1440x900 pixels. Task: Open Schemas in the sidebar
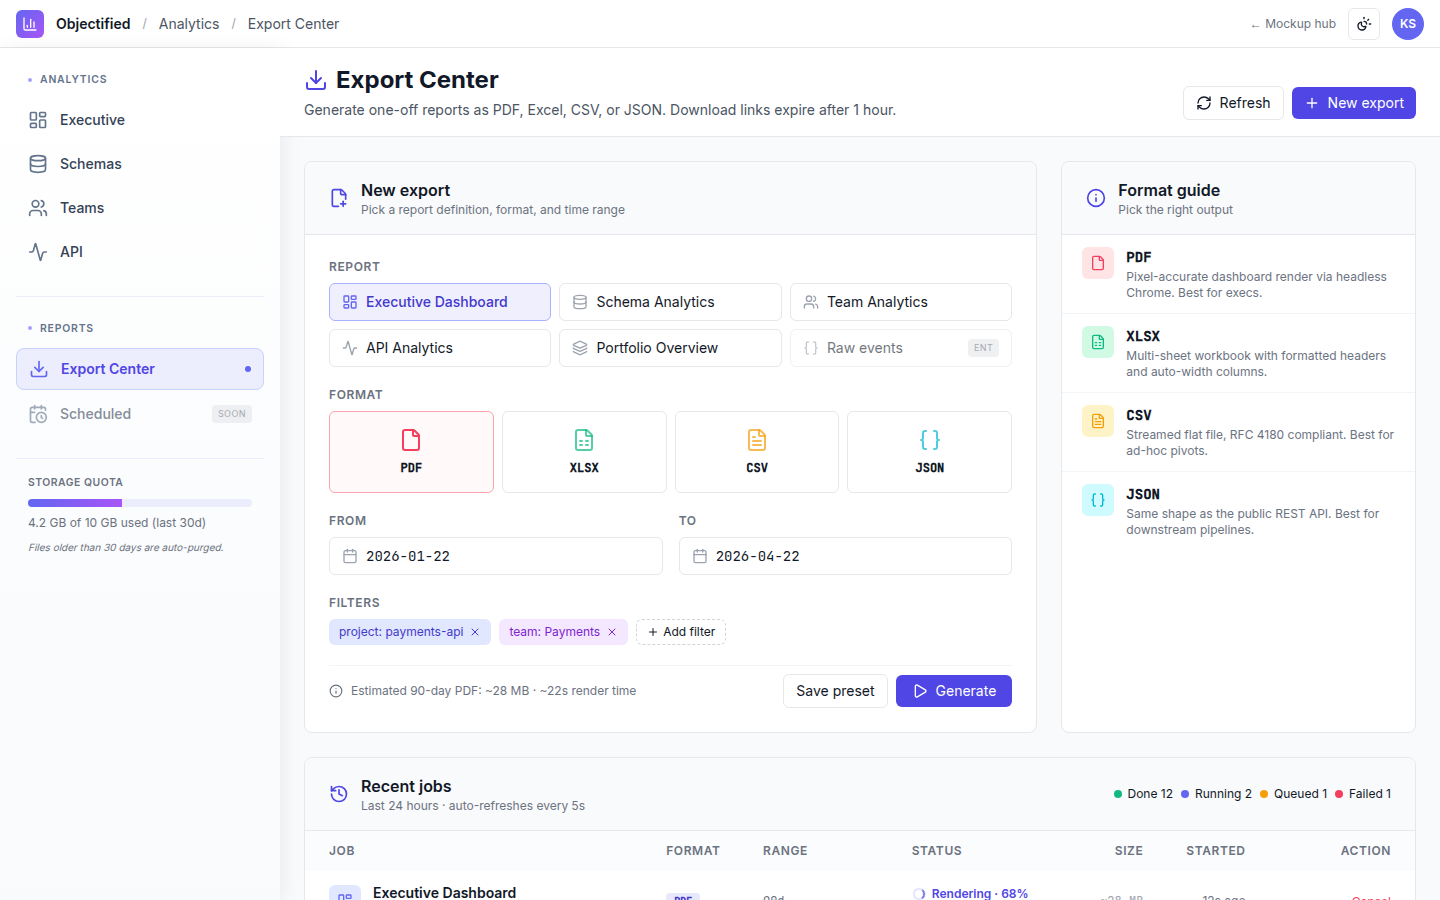(x=140, y=164)
